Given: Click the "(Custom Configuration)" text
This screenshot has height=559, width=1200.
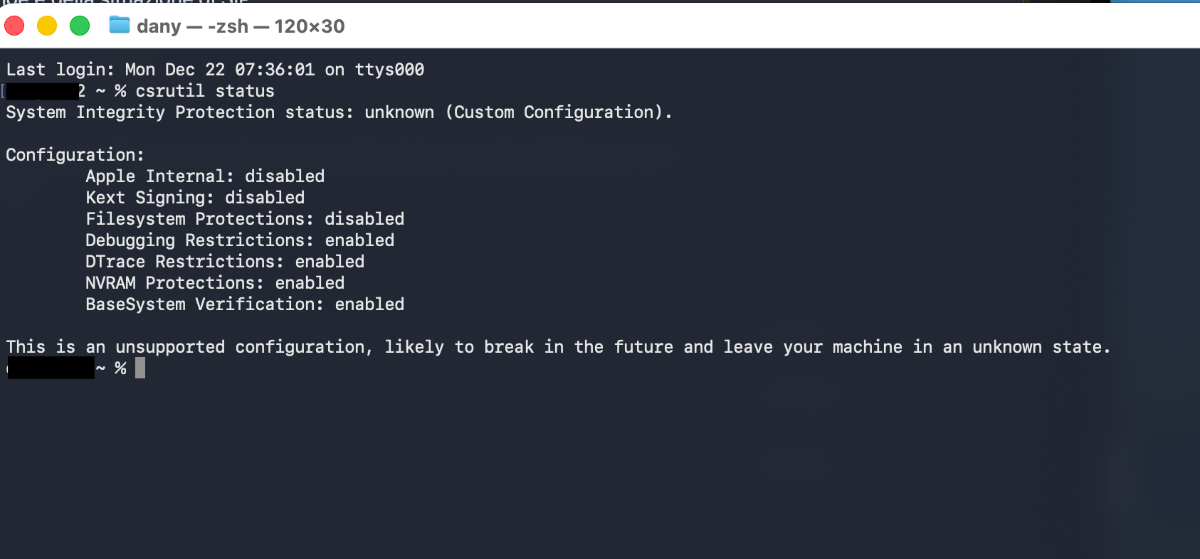Looking at the screenshot, I should tap(558, 112).
